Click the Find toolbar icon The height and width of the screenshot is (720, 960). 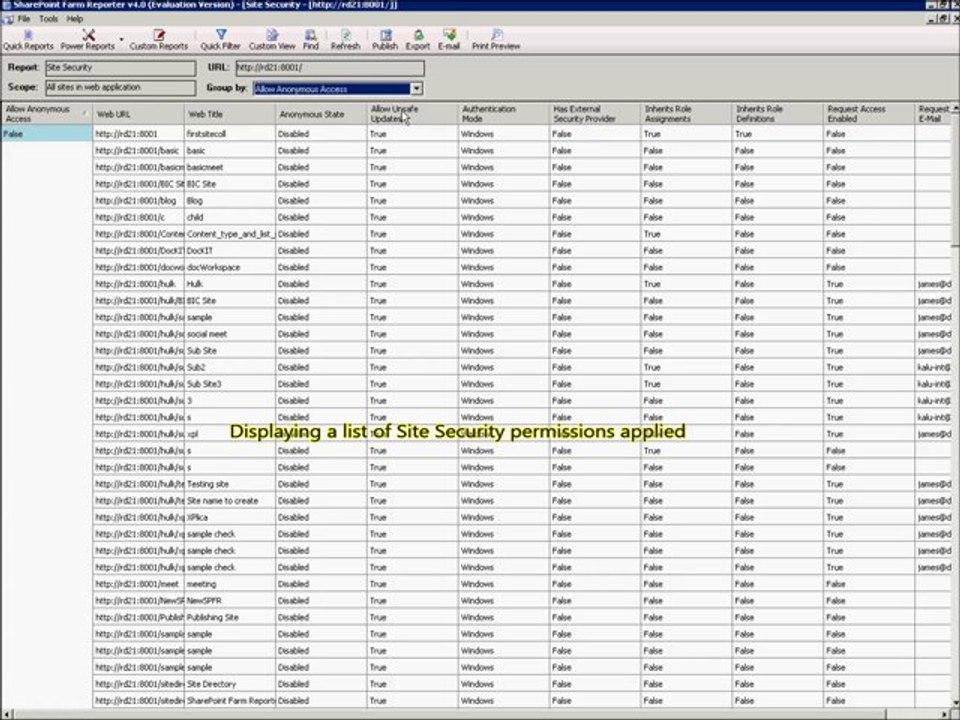tap(311, 40)
